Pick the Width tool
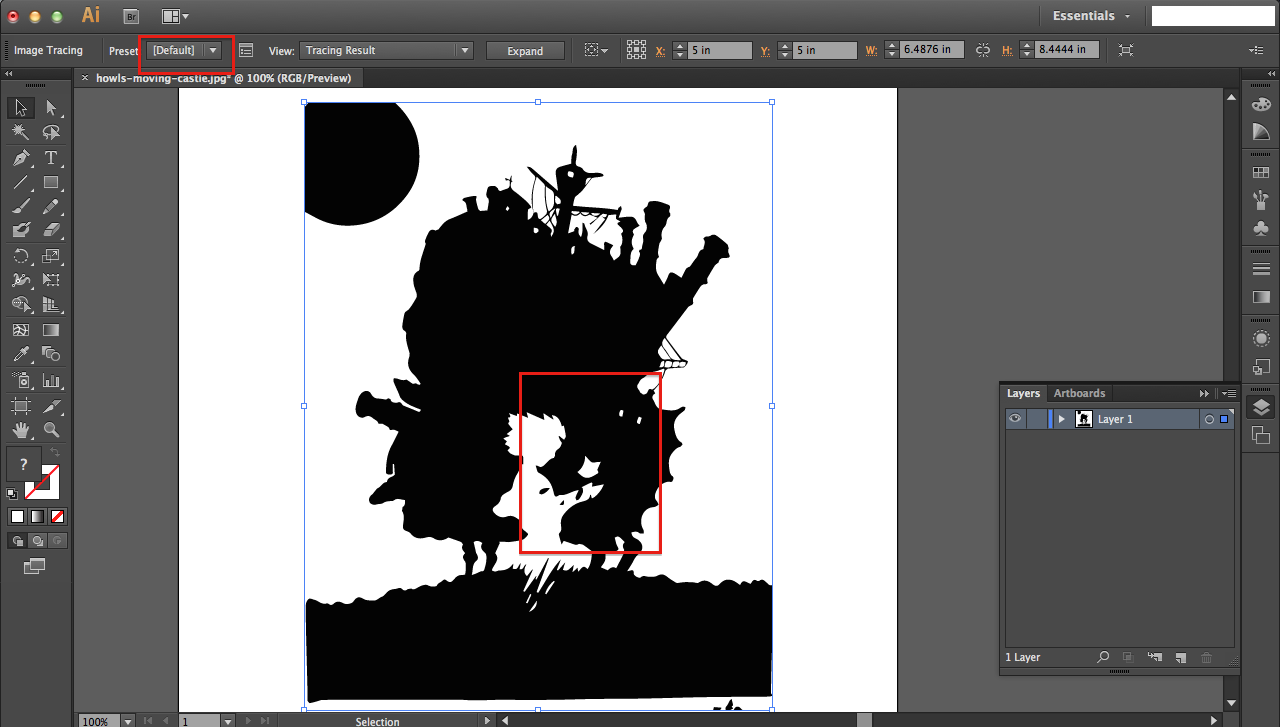This screenshot has width=1280, height=727. [21, 280]
